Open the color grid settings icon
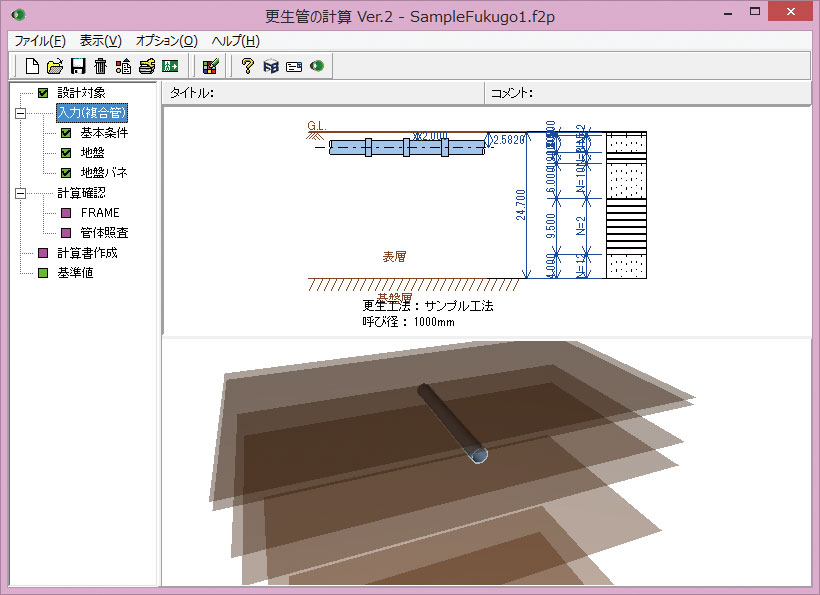 pyautogui.click(x=211, y=66)
